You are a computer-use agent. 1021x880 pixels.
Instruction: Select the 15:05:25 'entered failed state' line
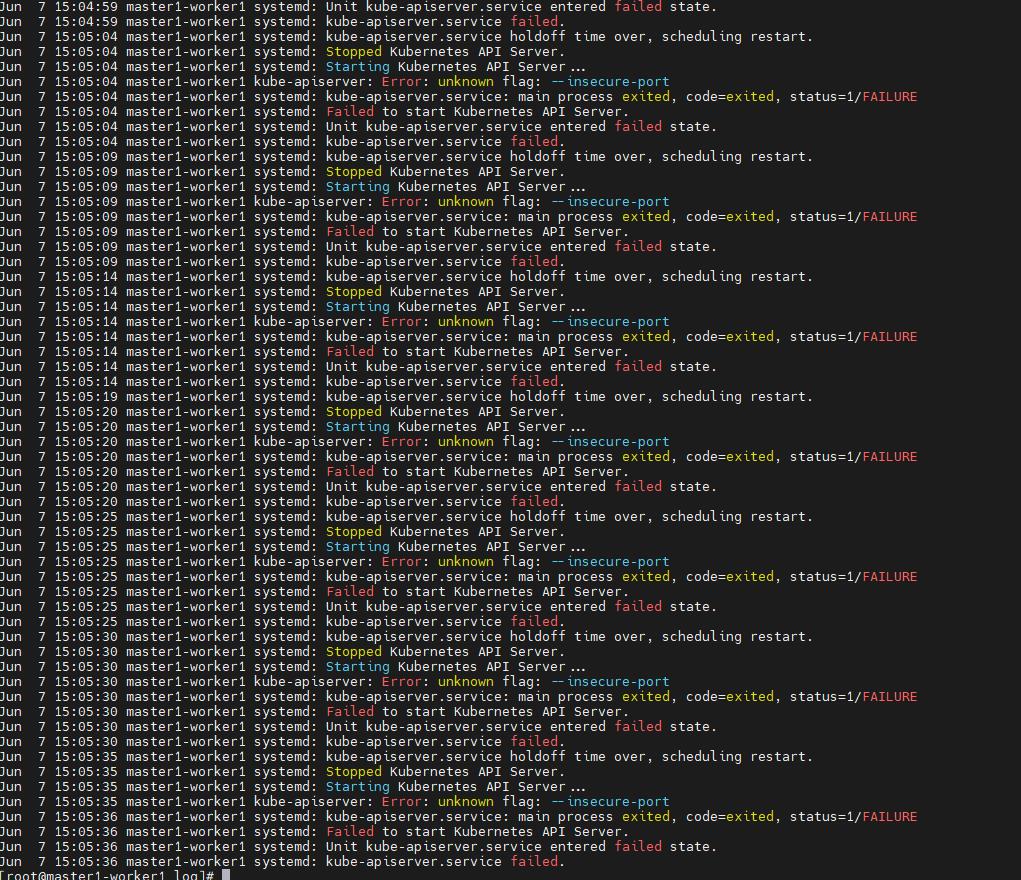click(358, 606)
